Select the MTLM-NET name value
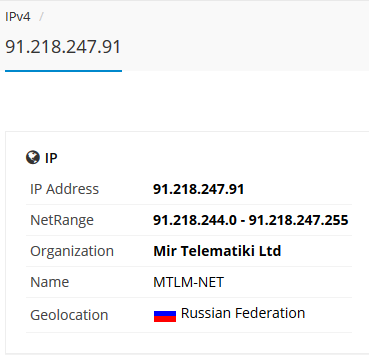This screenshot has width=369, height=363. point(188,282)
